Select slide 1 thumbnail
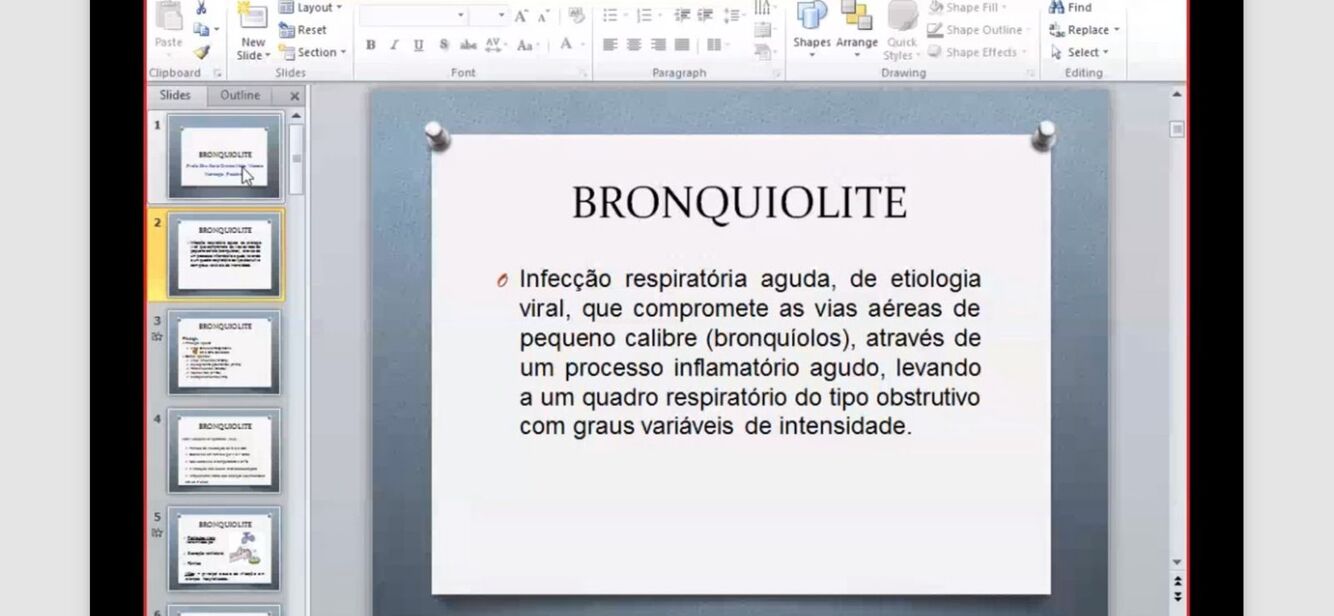 (225, 156)
